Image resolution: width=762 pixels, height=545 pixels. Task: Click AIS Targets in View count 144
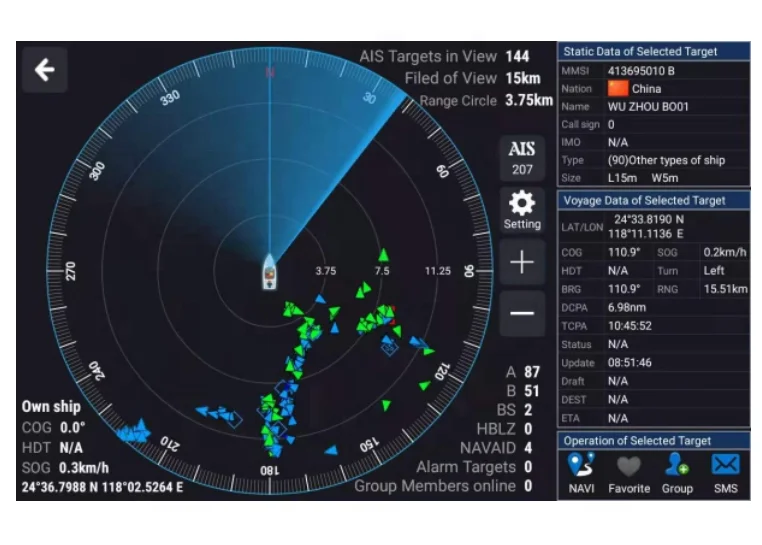point(517,56)
